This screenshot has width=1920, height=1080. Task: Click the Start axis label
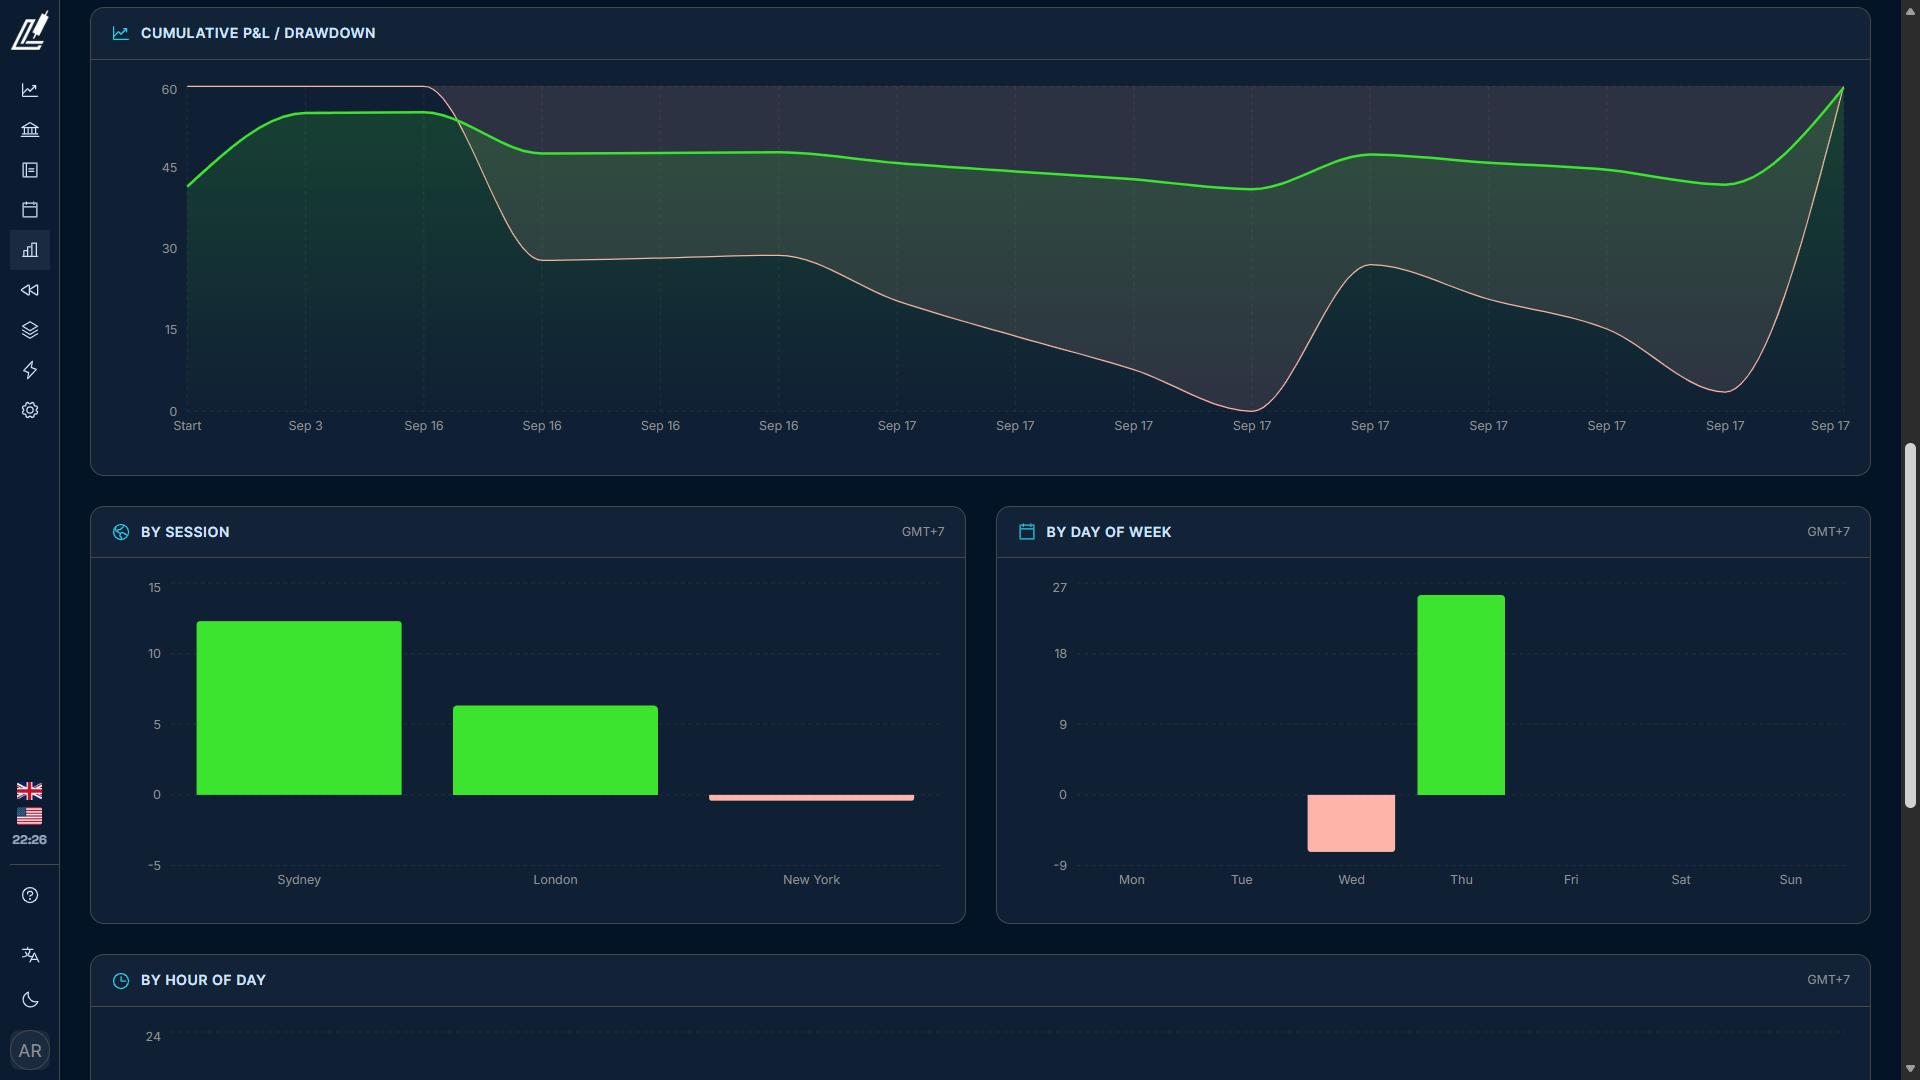(187, 426)
